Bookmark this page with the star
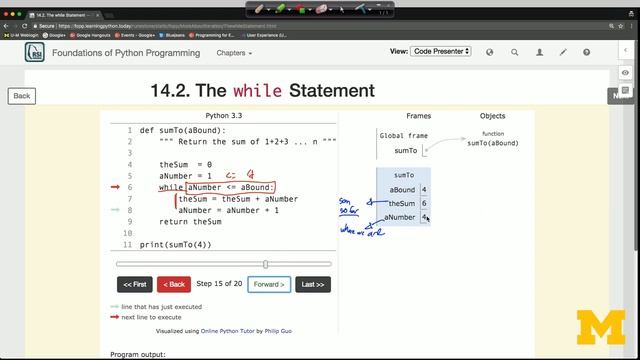The width and height of the screenshot is (640, 360). (x=620, y=26)
